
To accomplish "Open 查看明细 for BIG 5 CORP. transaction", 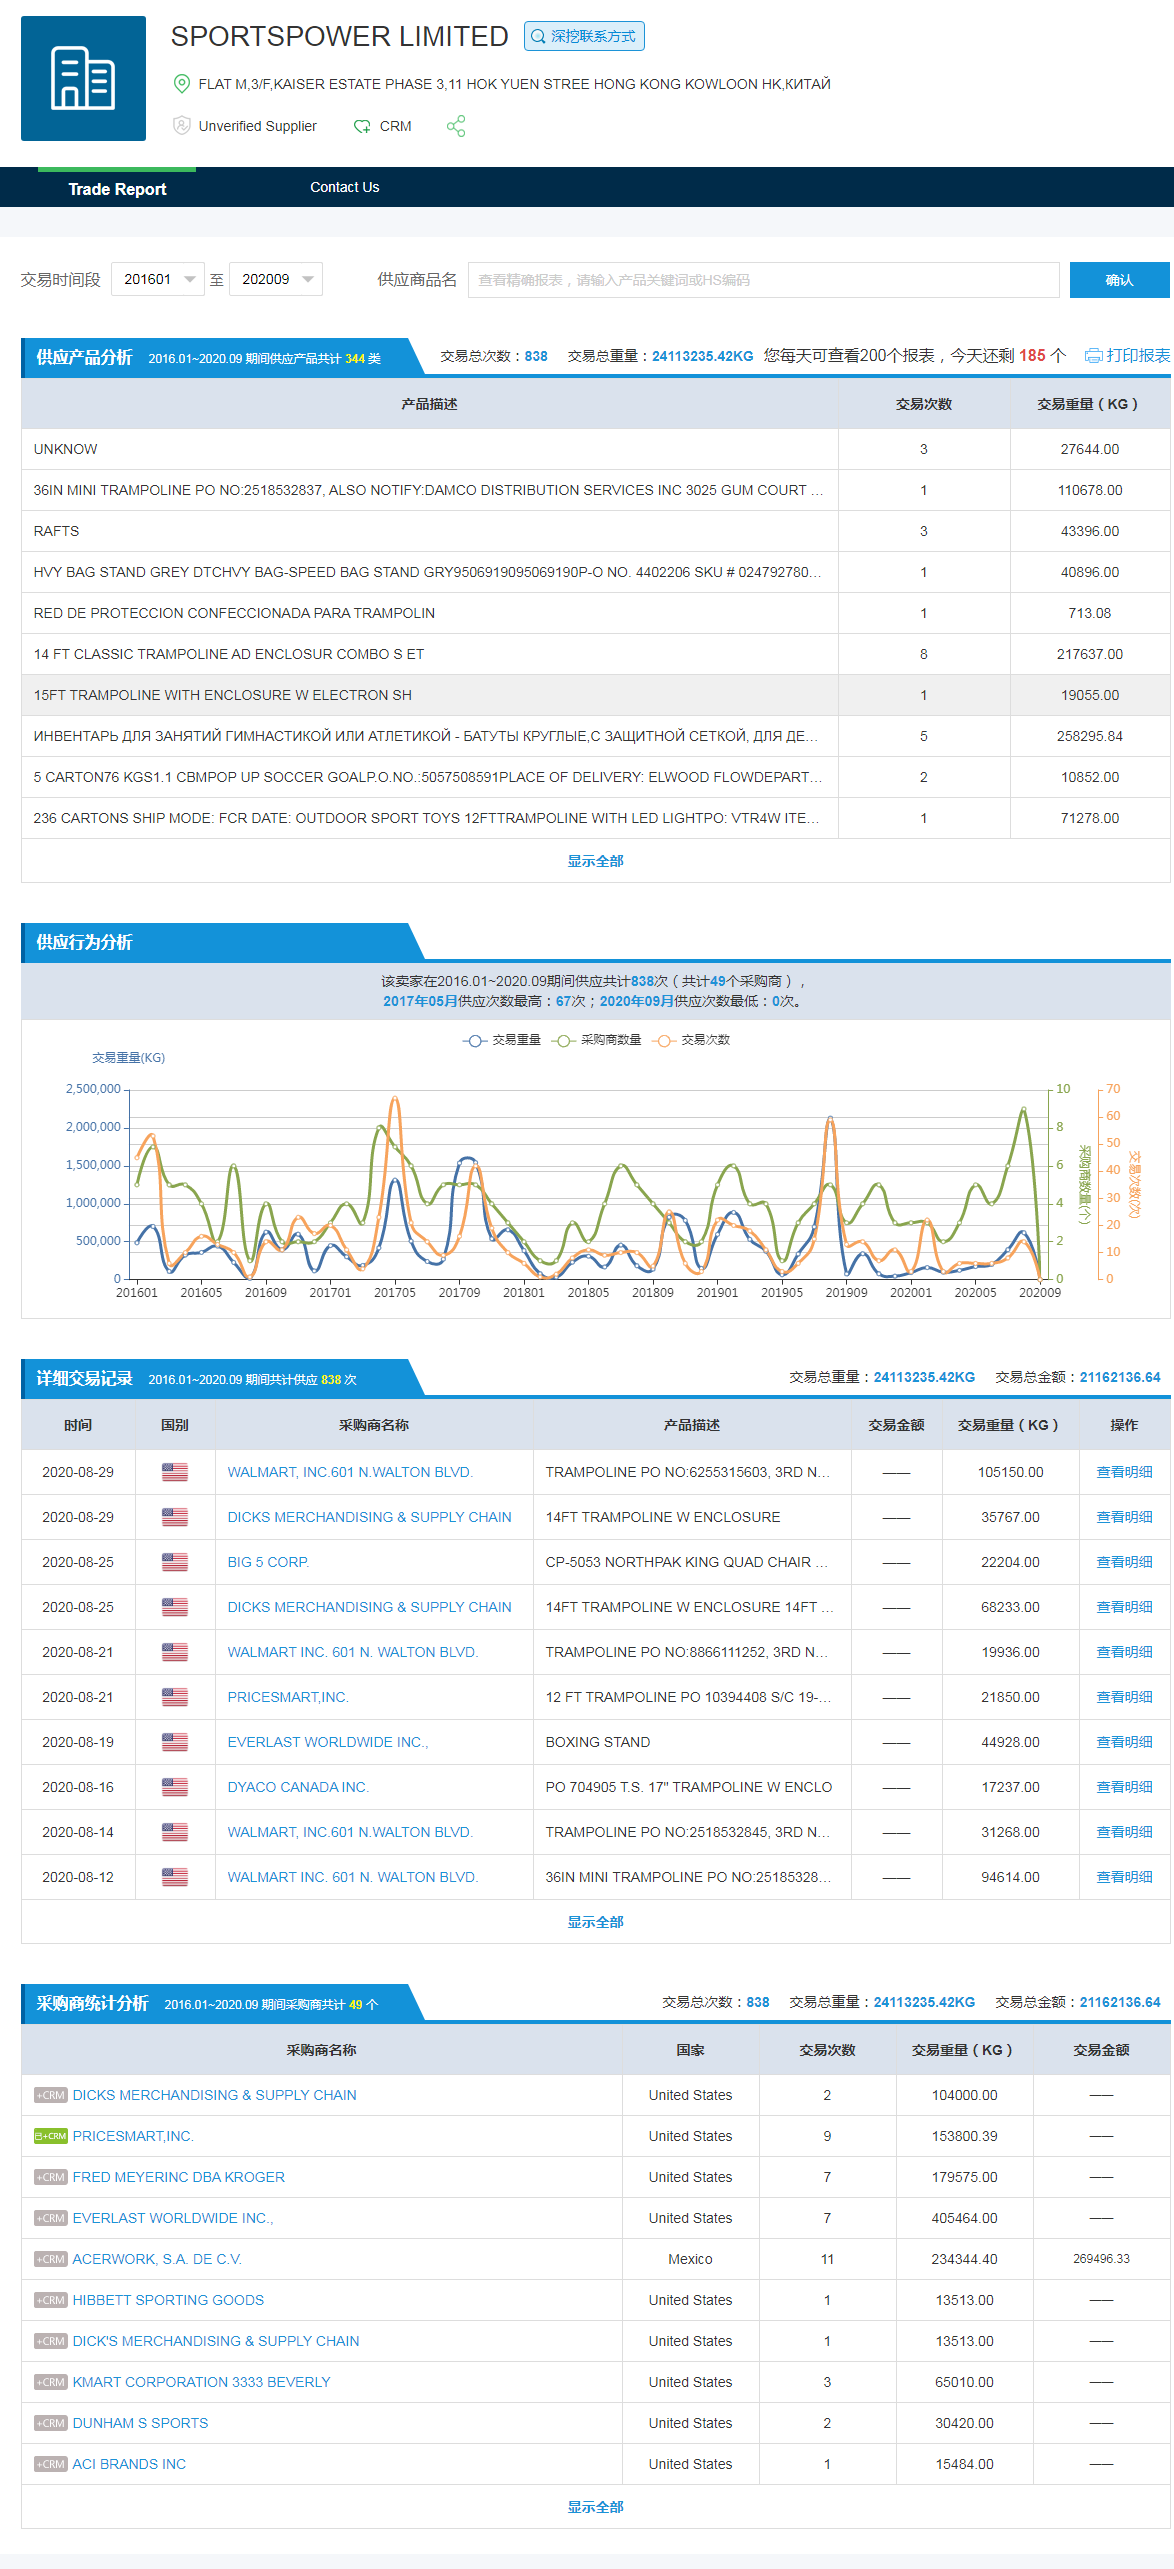I will (1124, 1562).
